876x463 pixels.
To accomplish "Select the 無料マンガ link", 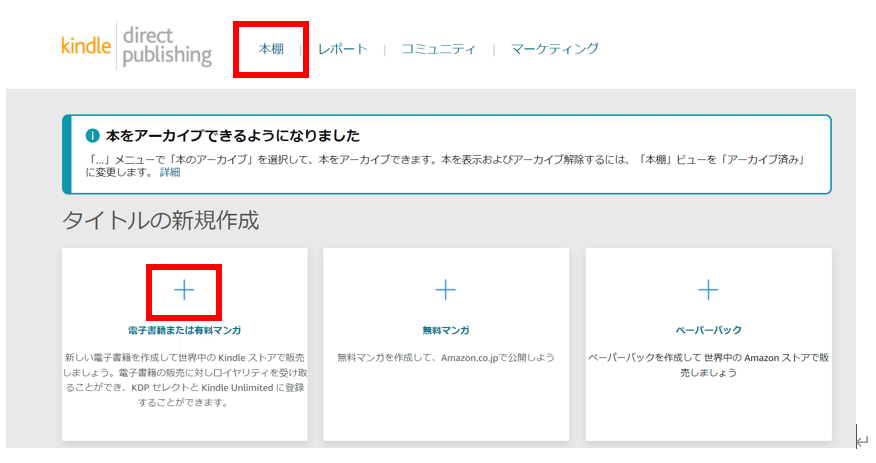I will point(445,330).
